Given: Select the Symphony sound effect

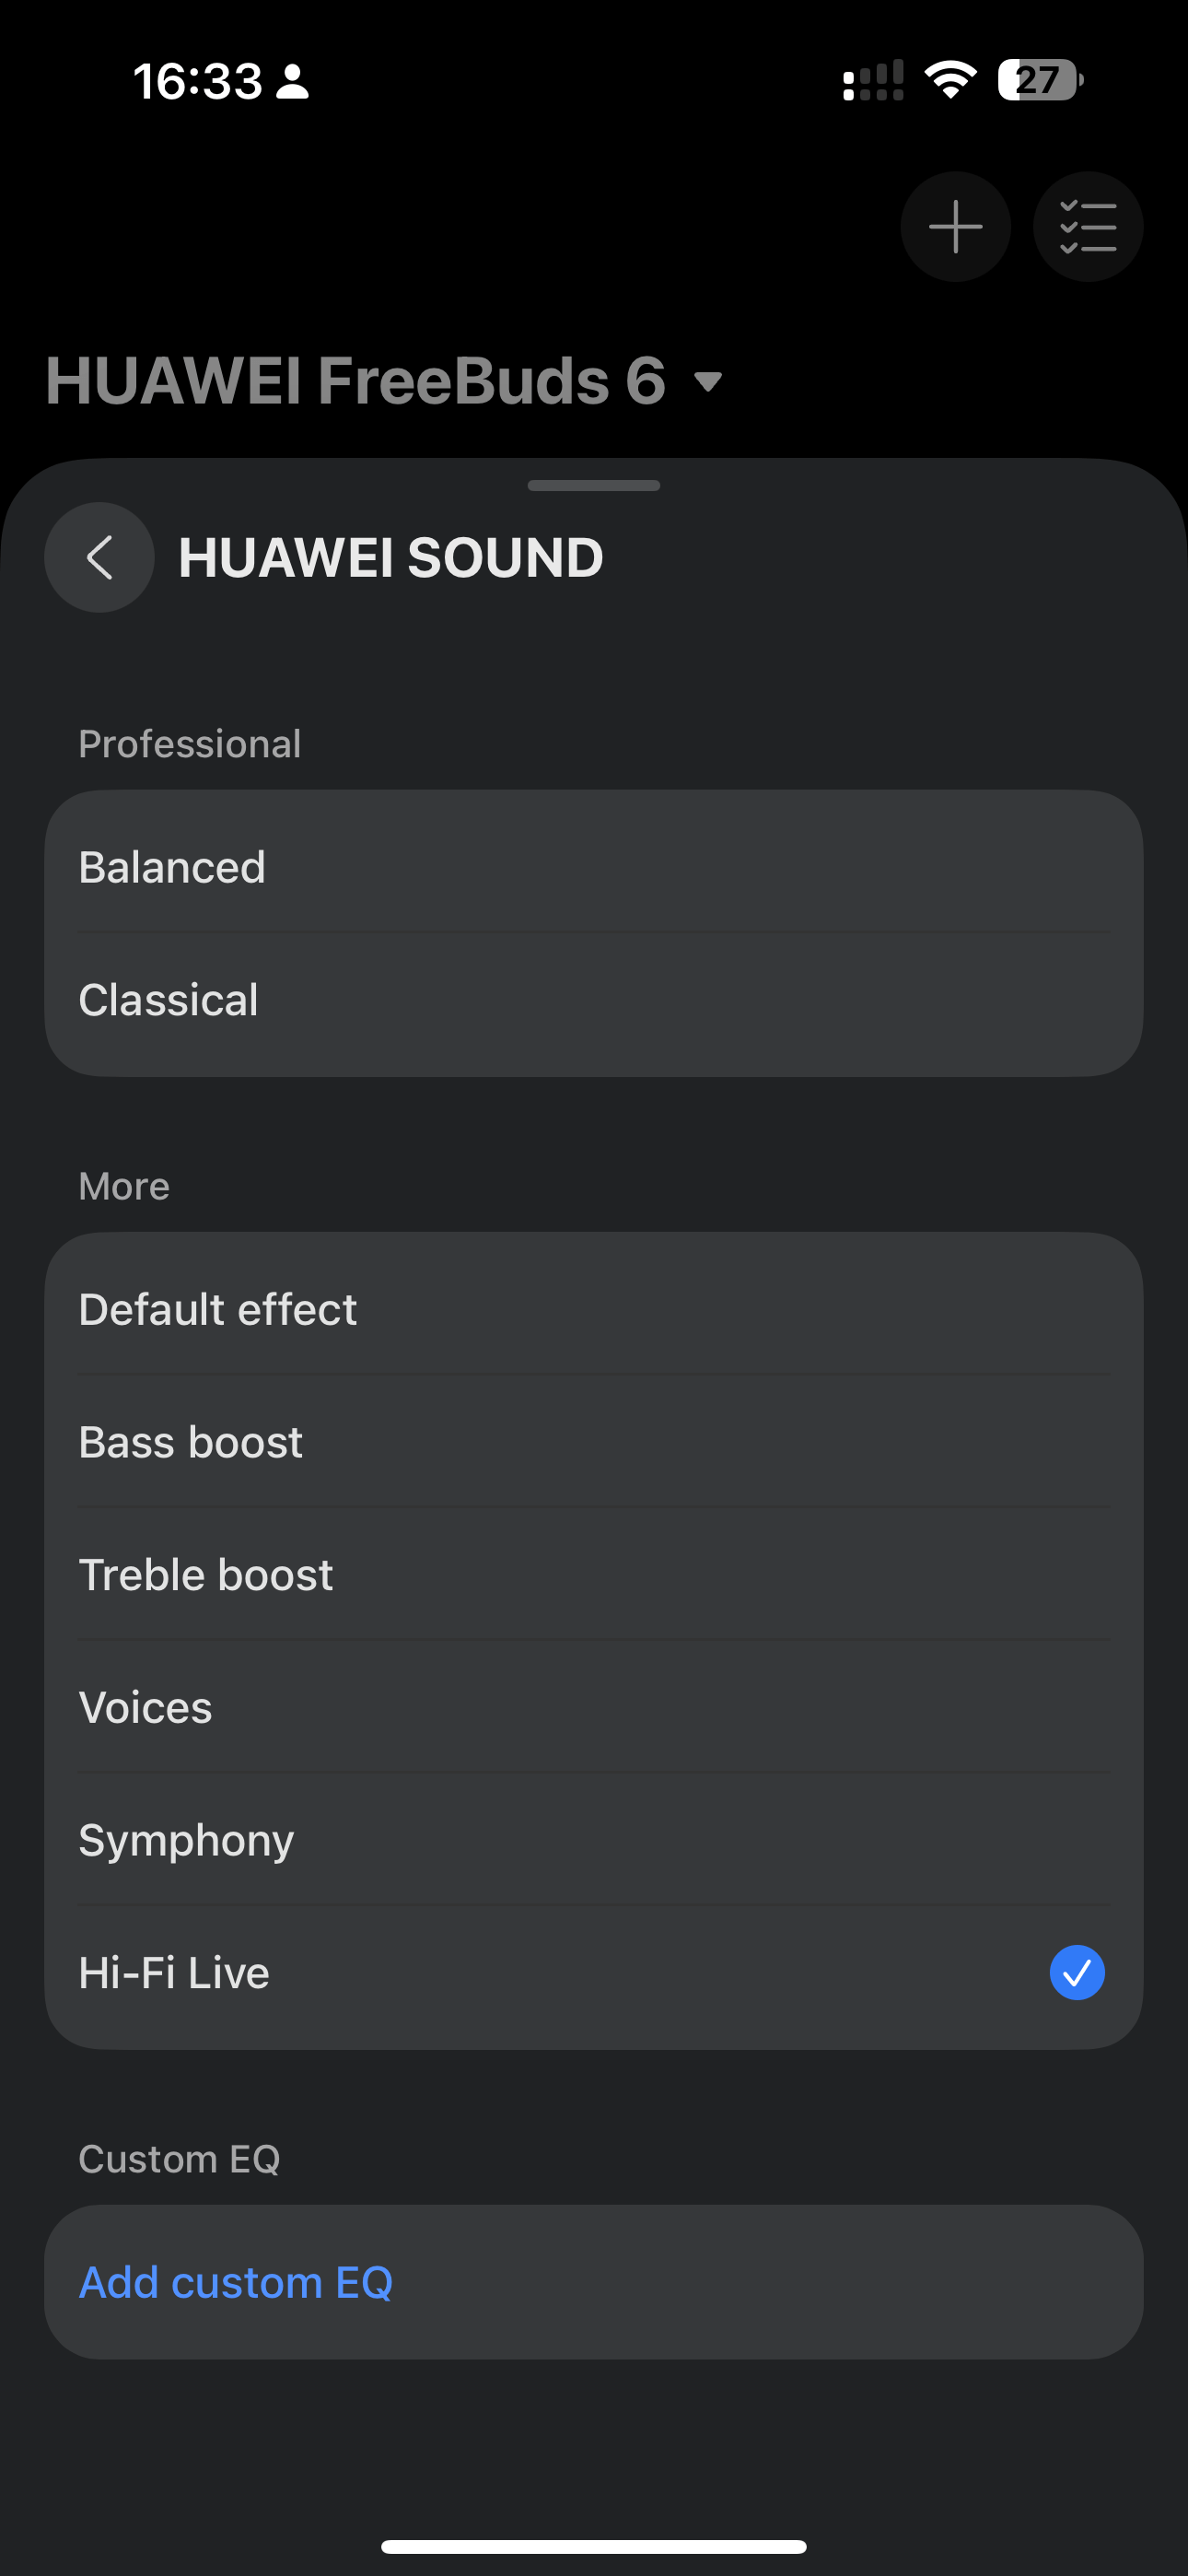Looking at the screenshot, I should [593, 1840].
